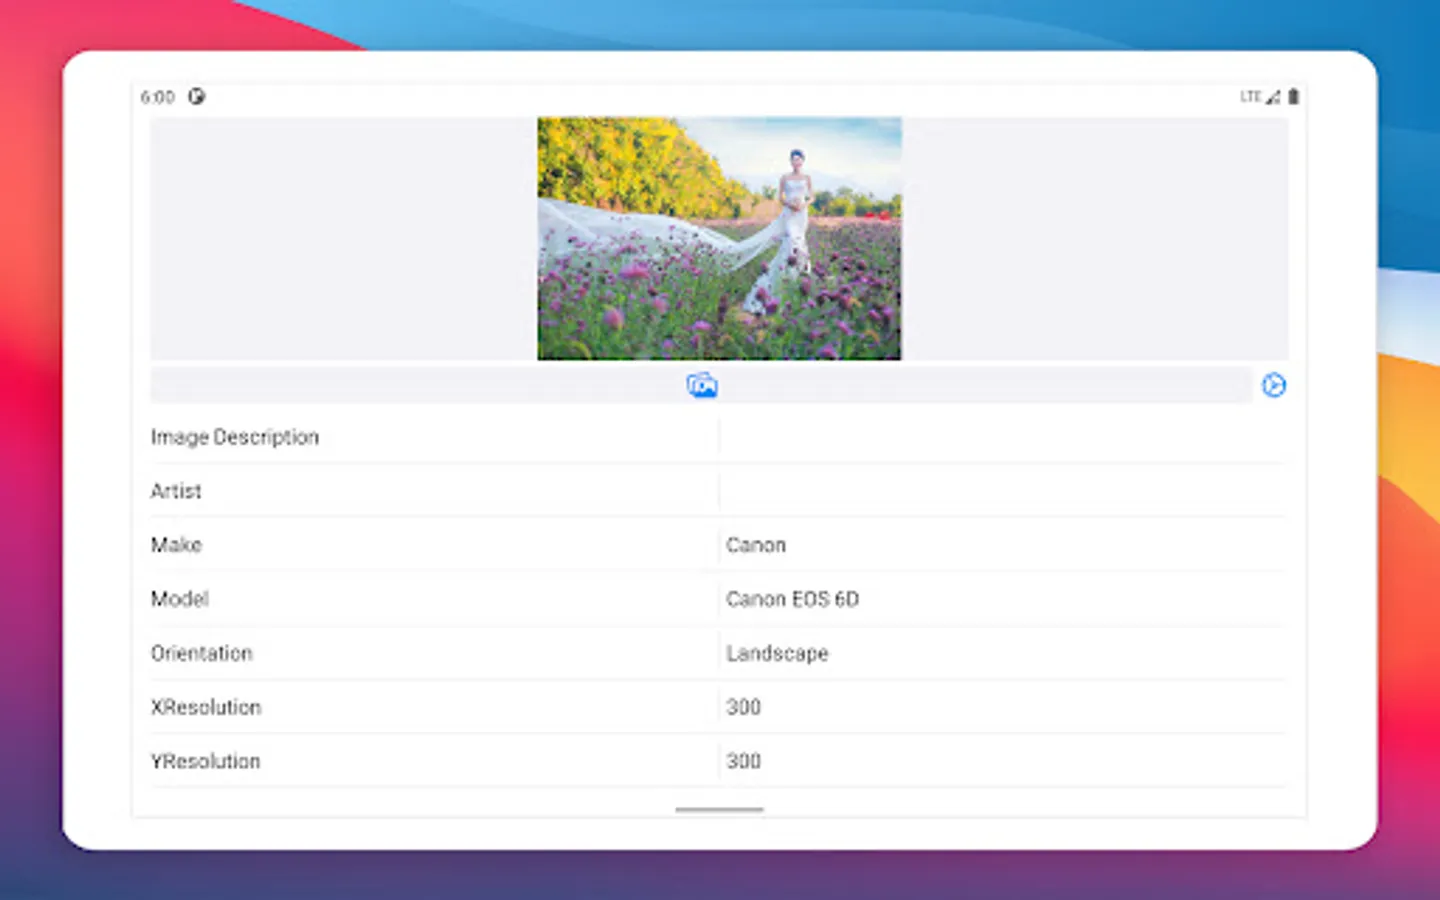1440x900 pixels.
Task: Tap the YResolution value 300
Action: pos(743,761)
